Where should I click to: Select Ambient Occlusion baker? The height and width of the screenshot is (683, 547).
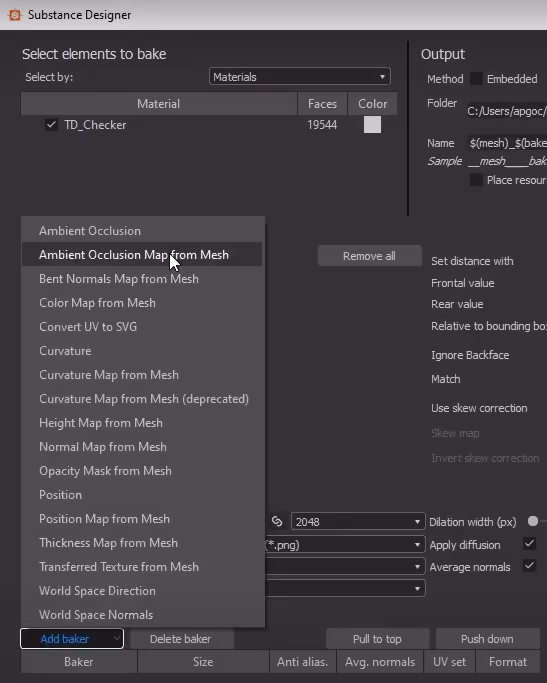pyautogui.click(x=142, y=231)
